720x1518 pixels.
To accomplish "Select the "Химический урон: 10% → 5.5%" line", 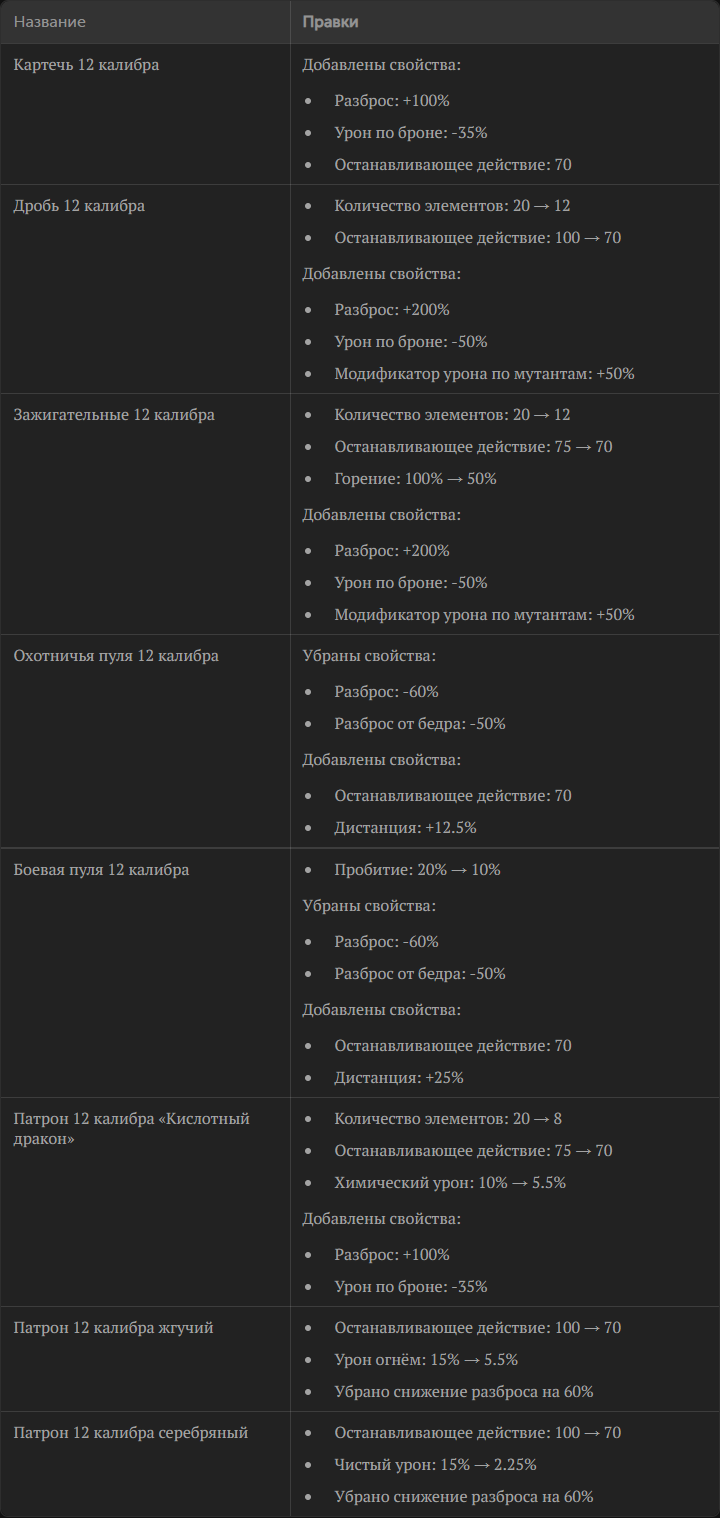I will [x=450, y=1183].
